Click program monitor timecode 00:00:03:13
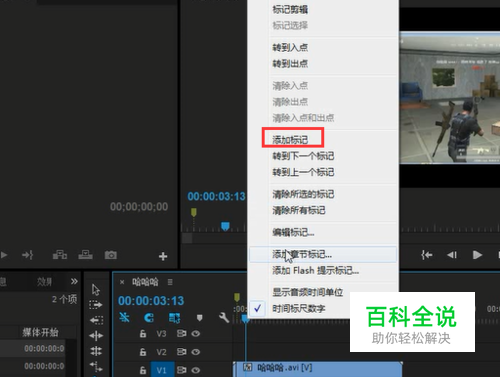 click(x=216, y=197)
